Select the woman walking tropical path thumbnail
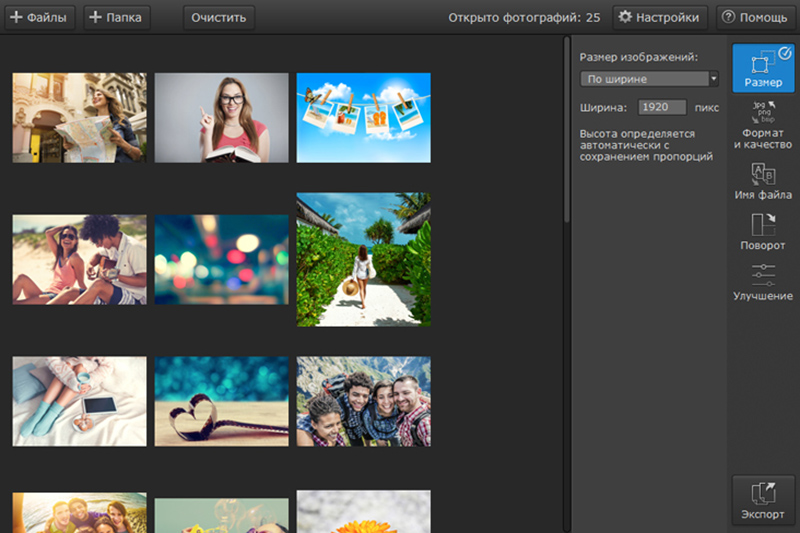 pyautogui.click(x=363, y=260)
